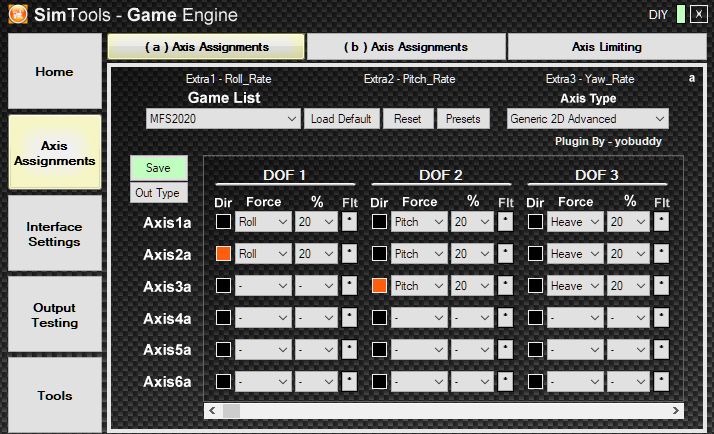Click the SimTools orange logo icon
Viewport: 714px width, 434px height.
[18, 14]
